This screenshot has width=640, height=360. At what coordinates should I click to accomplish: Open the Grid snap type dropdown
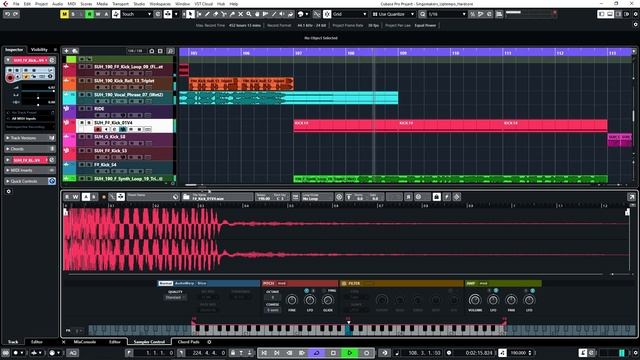pyautogui.click(x=349, y=14)
